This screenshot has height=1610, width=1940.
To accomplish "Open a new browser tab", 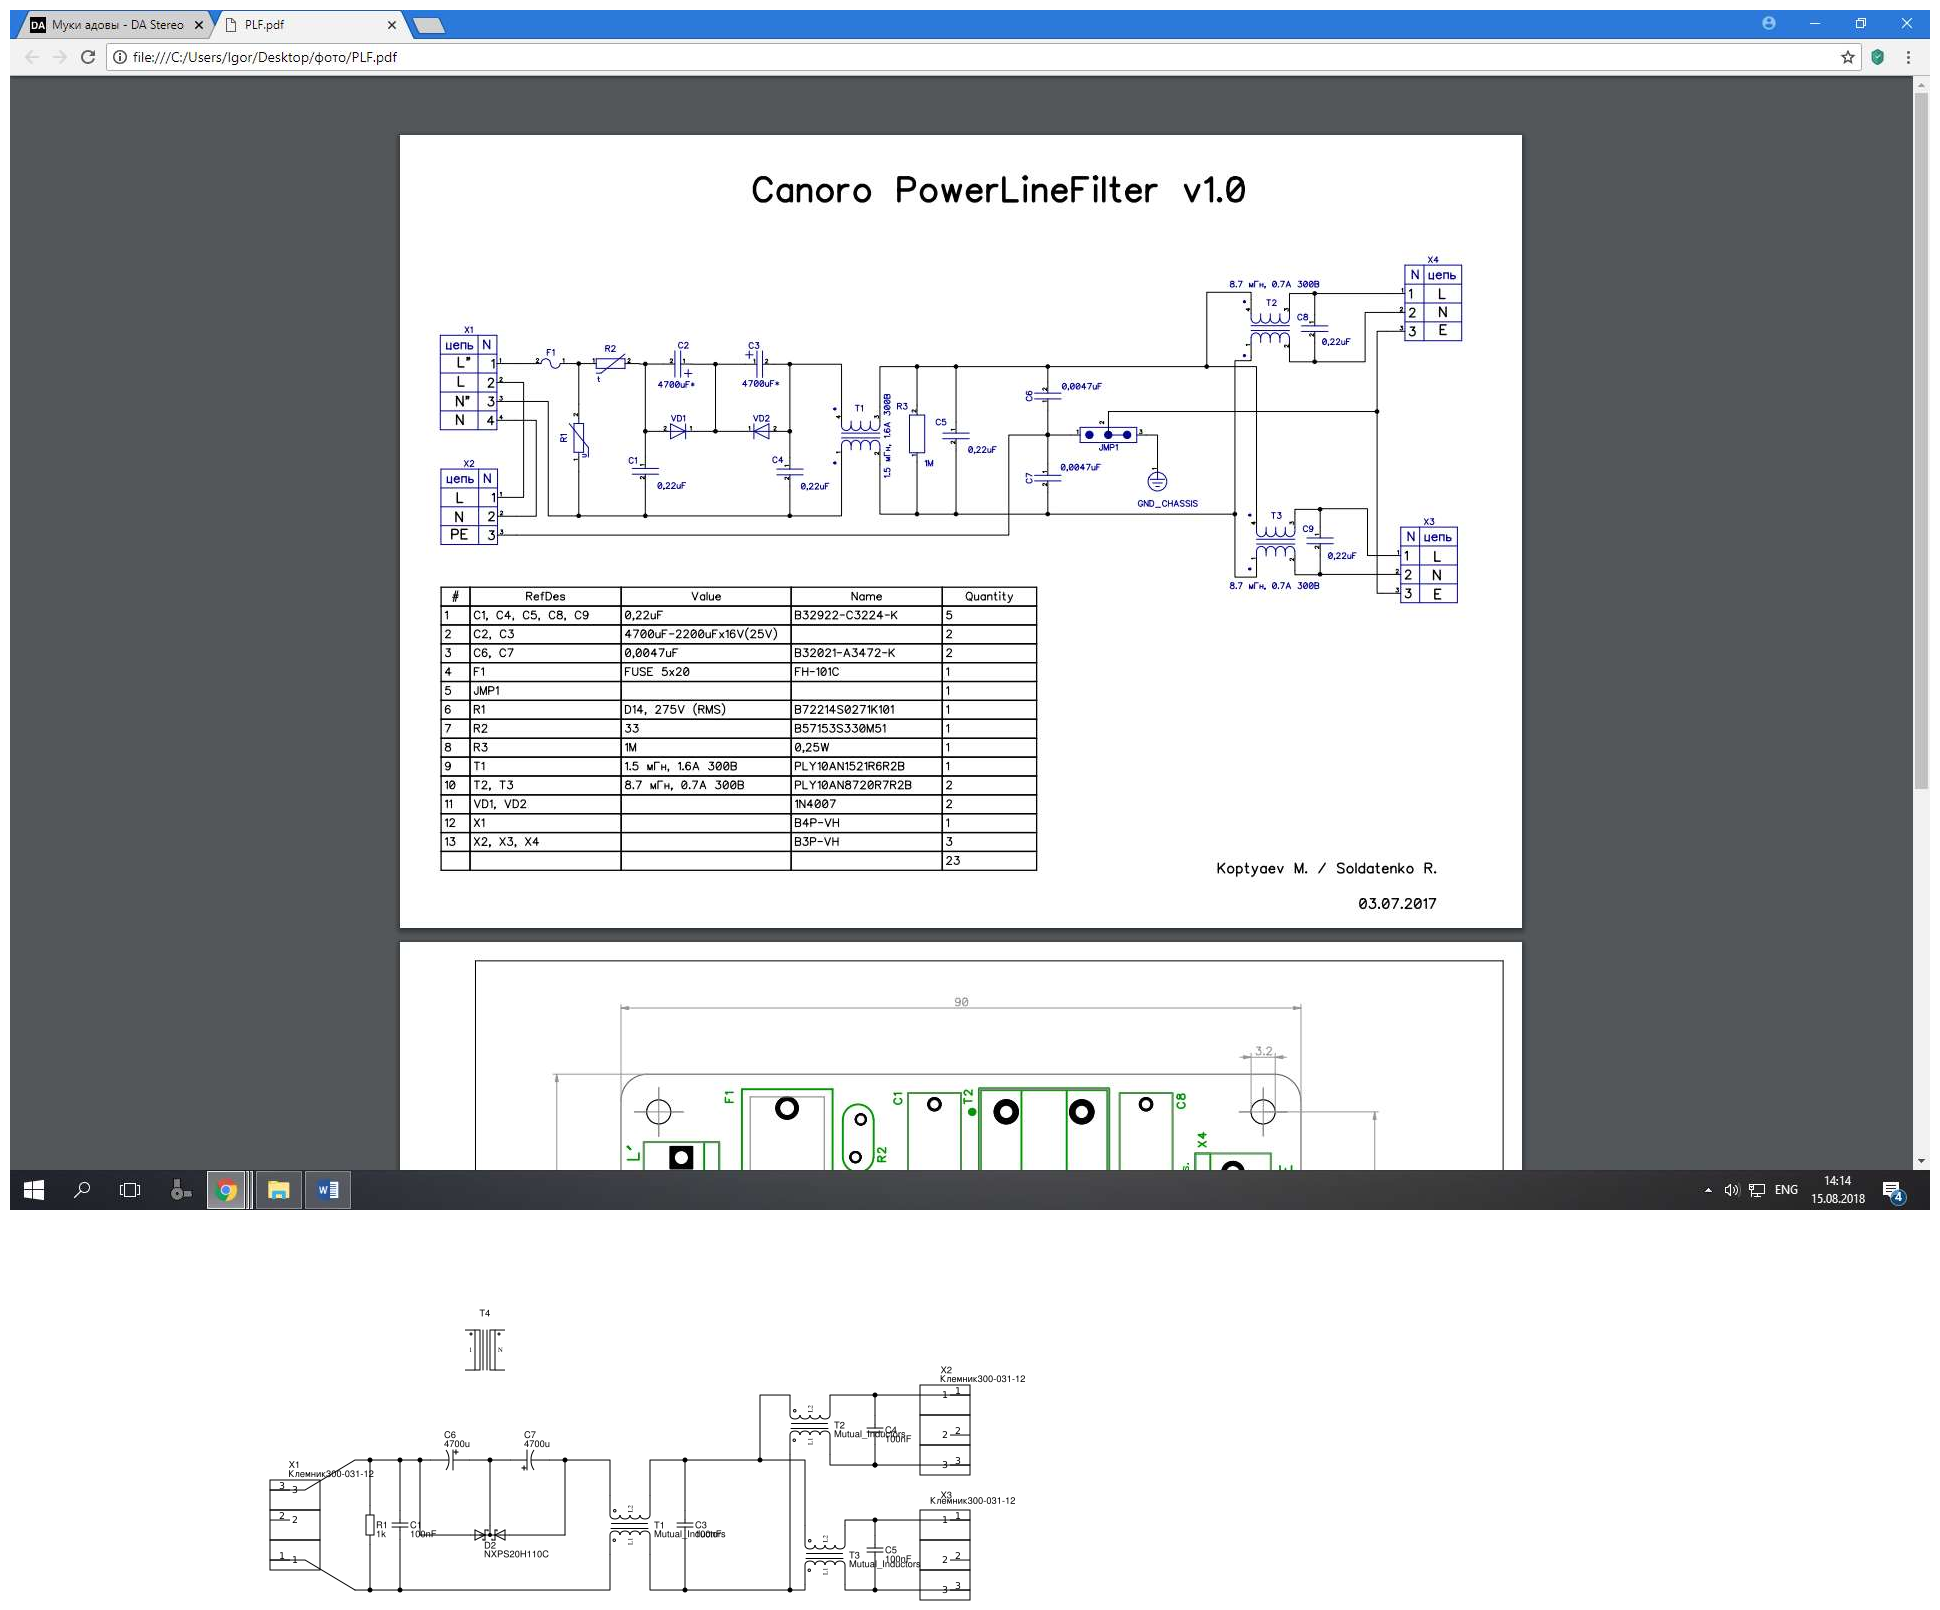I will [428, 25].
